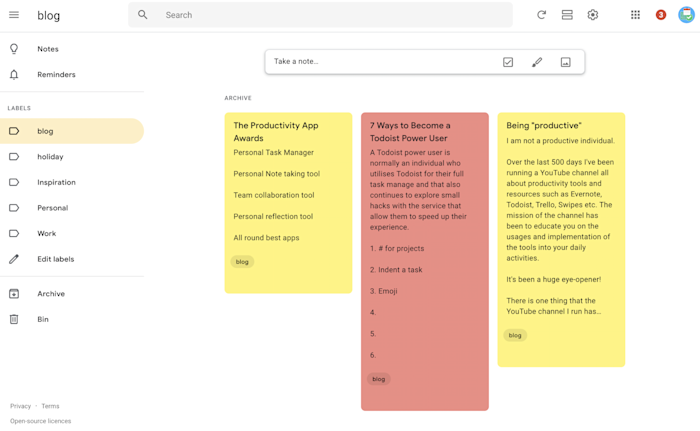The height and width of the screenshot is (431, 700).
Task: Click the "Team collaboration tool" line
Action: pos(274,195)
